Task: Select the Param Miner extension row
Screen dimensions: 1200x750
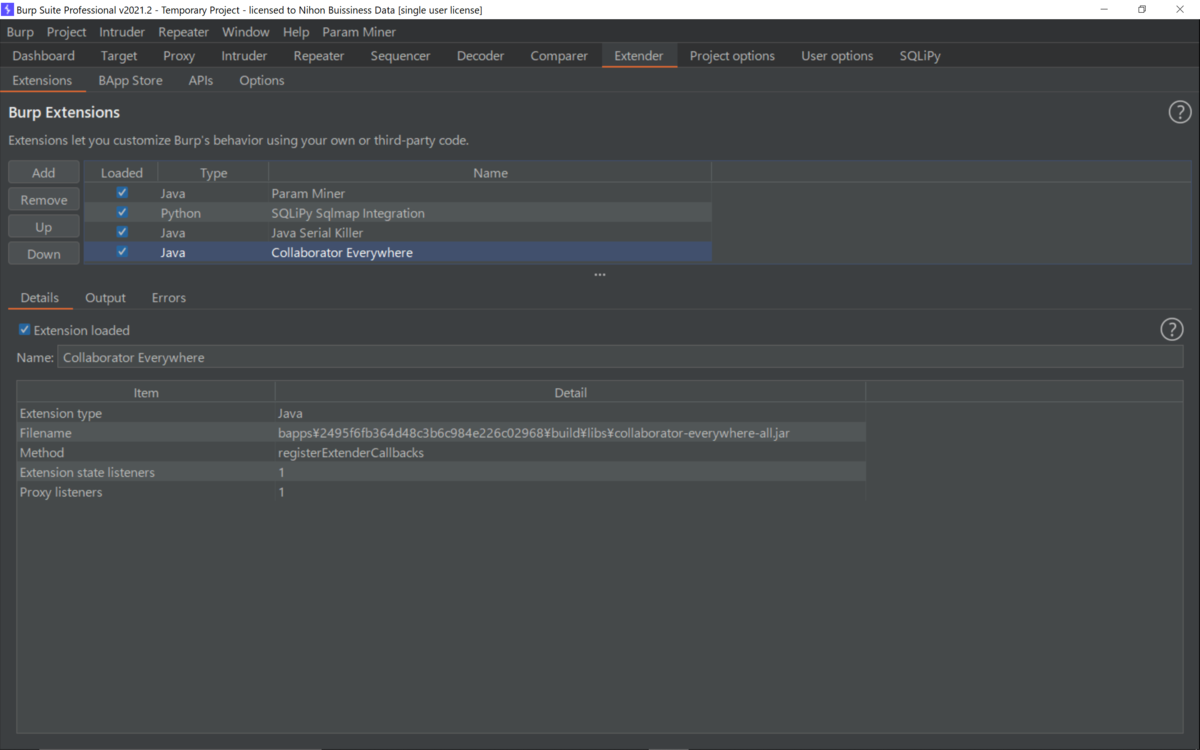Action: pyautogui.click(x=398, y=193)
